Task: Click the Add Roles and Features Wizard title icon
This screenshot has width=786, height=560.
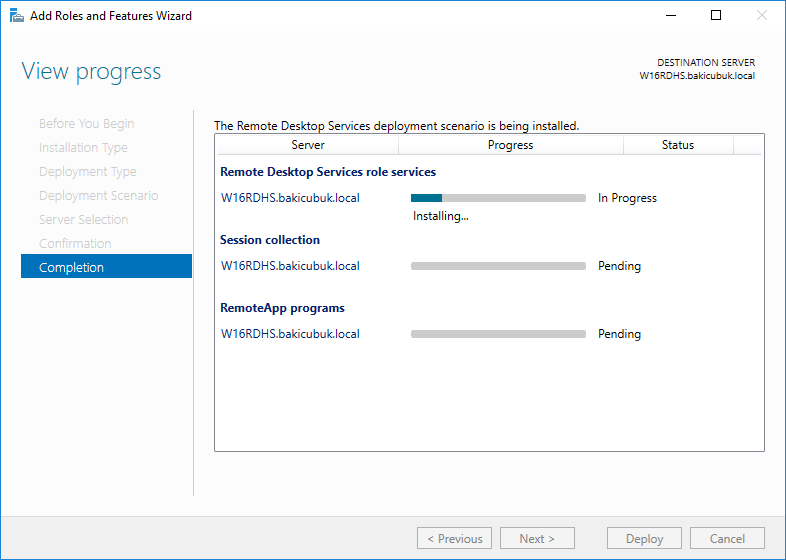Action: pos(17,16)
